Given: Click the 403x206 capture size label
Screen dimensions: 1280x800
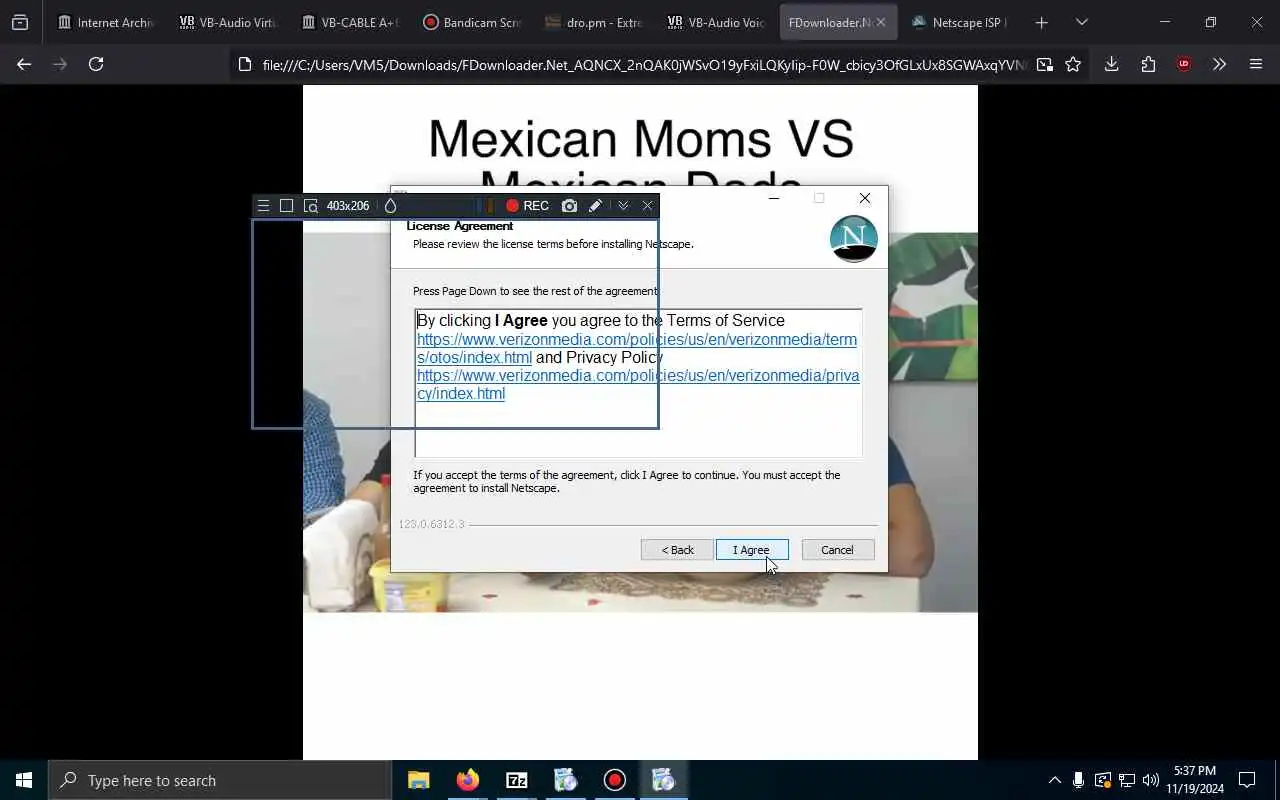Looking at the screenshot, I should tap(348, 206).
